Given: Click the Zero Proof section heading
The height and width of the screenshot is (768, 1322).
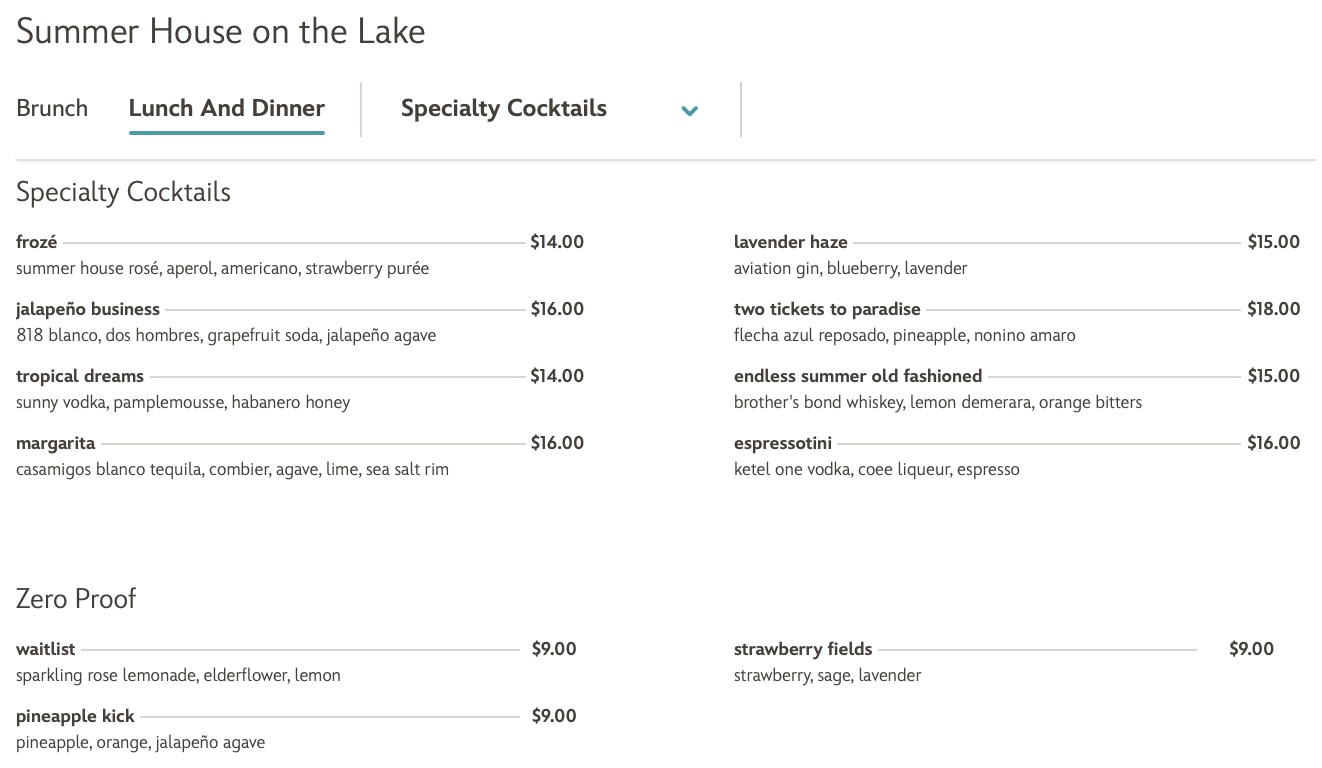Looking at the screenshot, I should pos(76,597).
